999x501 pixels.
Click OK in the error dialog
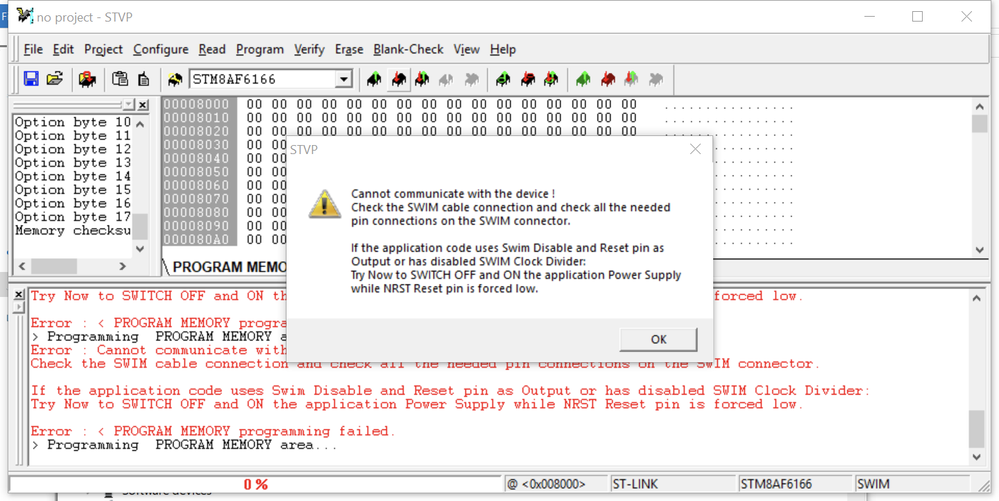point(658,340)
